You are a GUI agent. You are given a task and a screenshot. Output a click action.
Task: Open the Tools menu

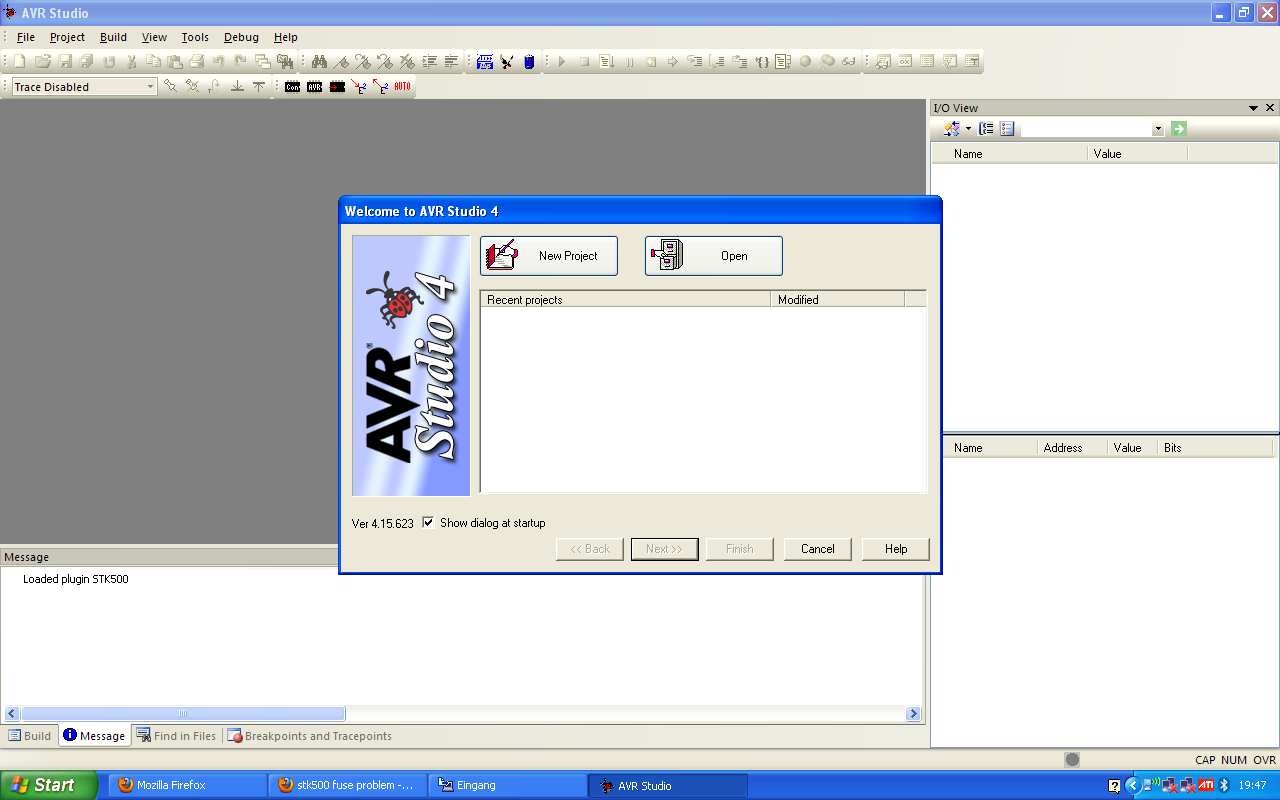pos(195,37)
